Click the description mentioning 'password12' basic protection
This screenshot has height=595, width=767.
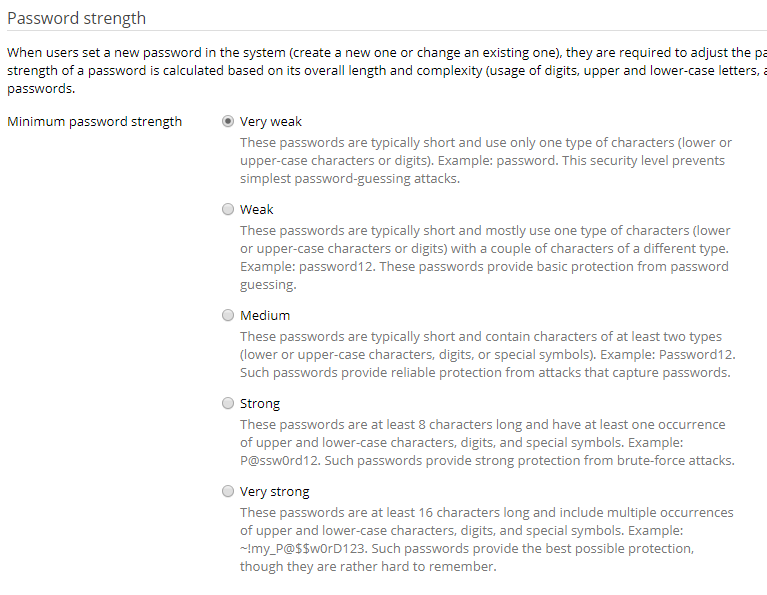pyautogui.click(x=485, y=257)
